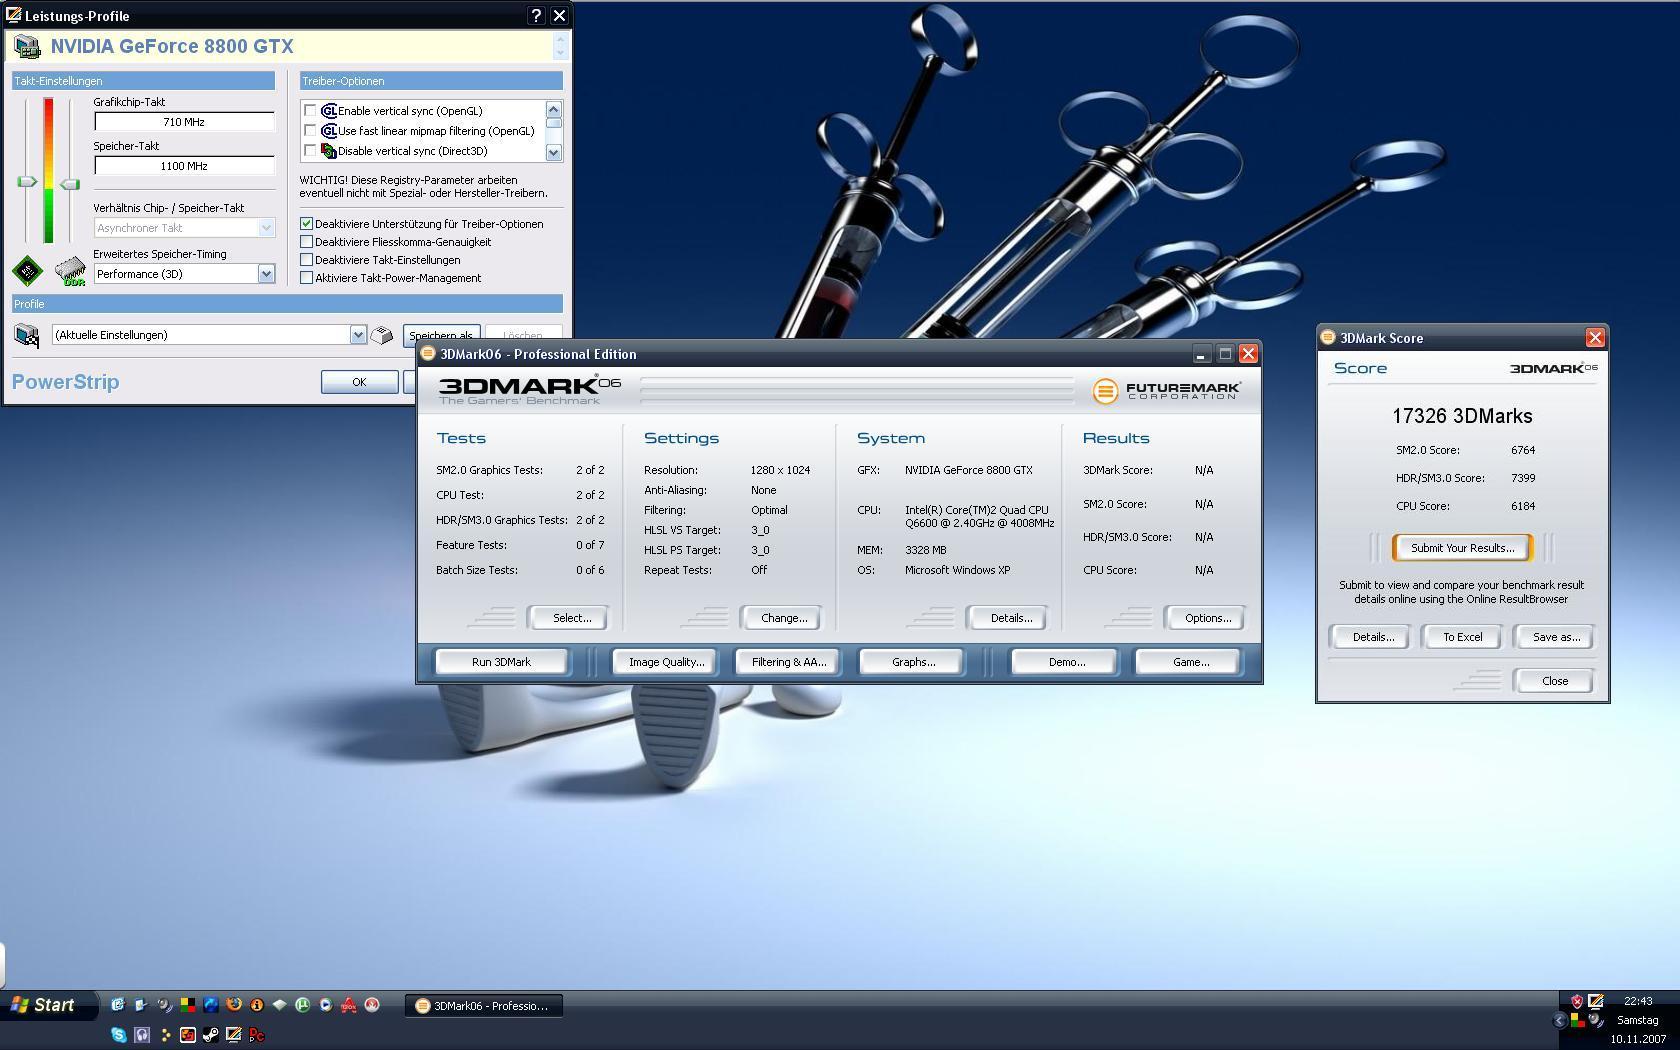Click Save as in 3DMark Score window
1680x1050 pixels.
[1556, 637]
